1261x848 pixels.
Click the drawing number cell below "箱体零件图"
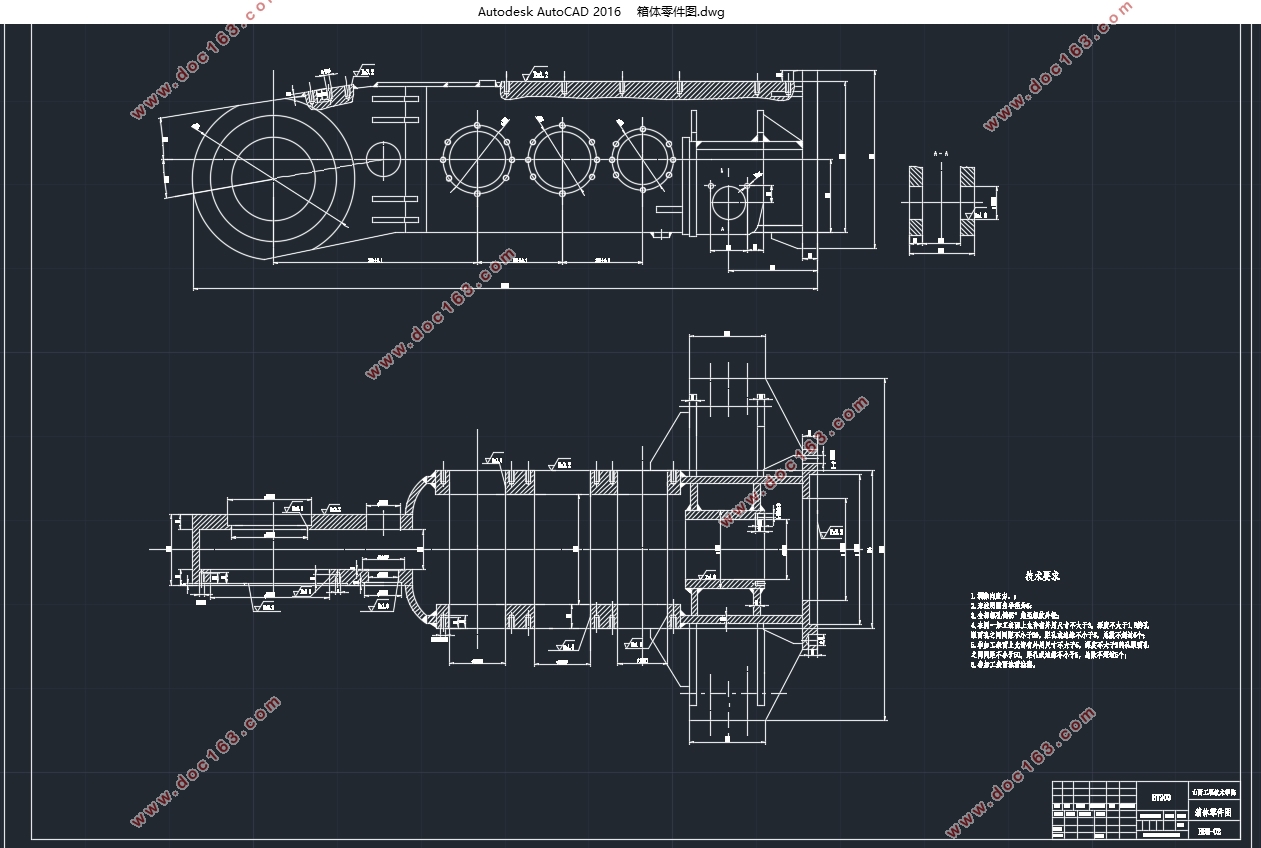1212,831
